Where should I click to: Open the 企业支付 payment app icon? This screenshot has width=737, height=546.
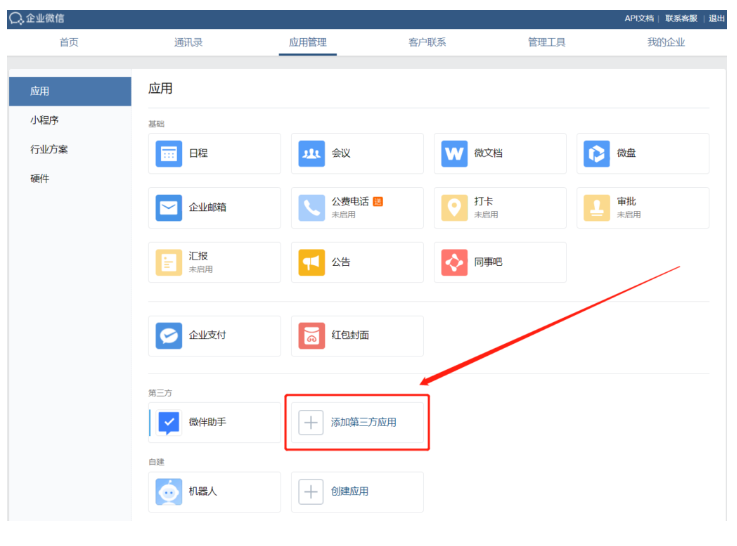(x=169, y=335)
